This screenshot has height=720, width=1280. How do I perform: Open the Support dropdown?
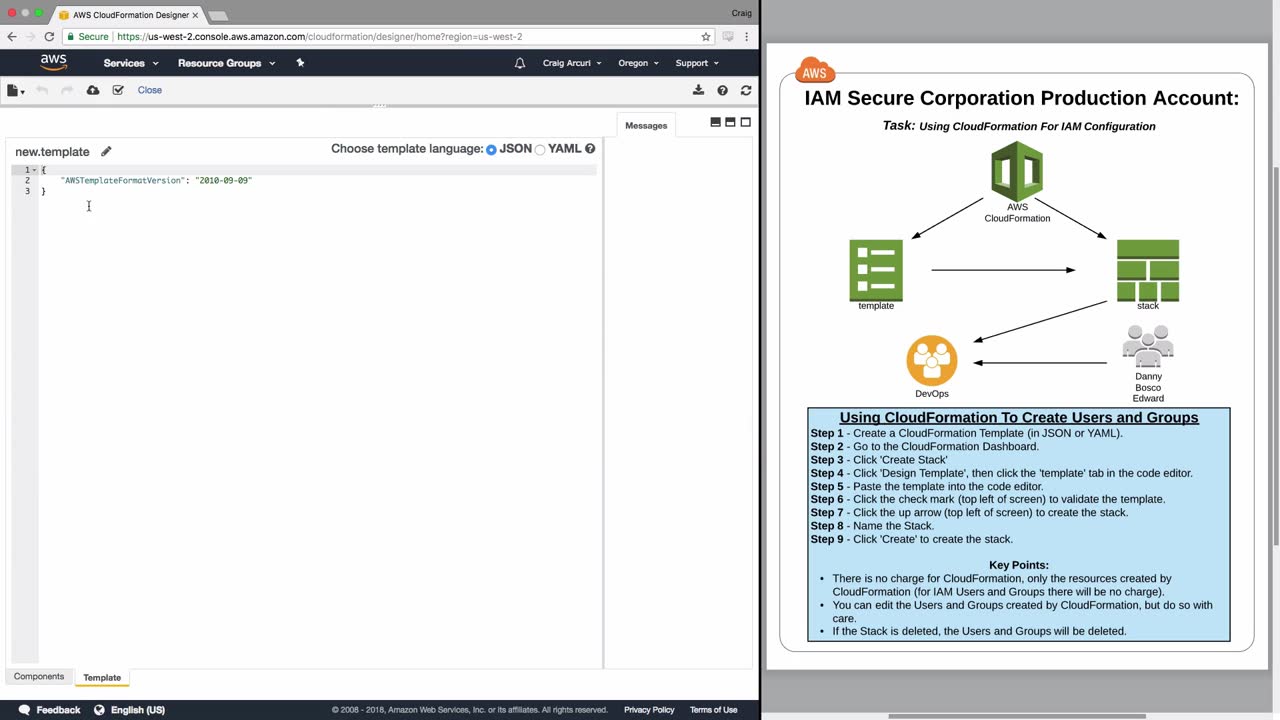pos(697,63)
